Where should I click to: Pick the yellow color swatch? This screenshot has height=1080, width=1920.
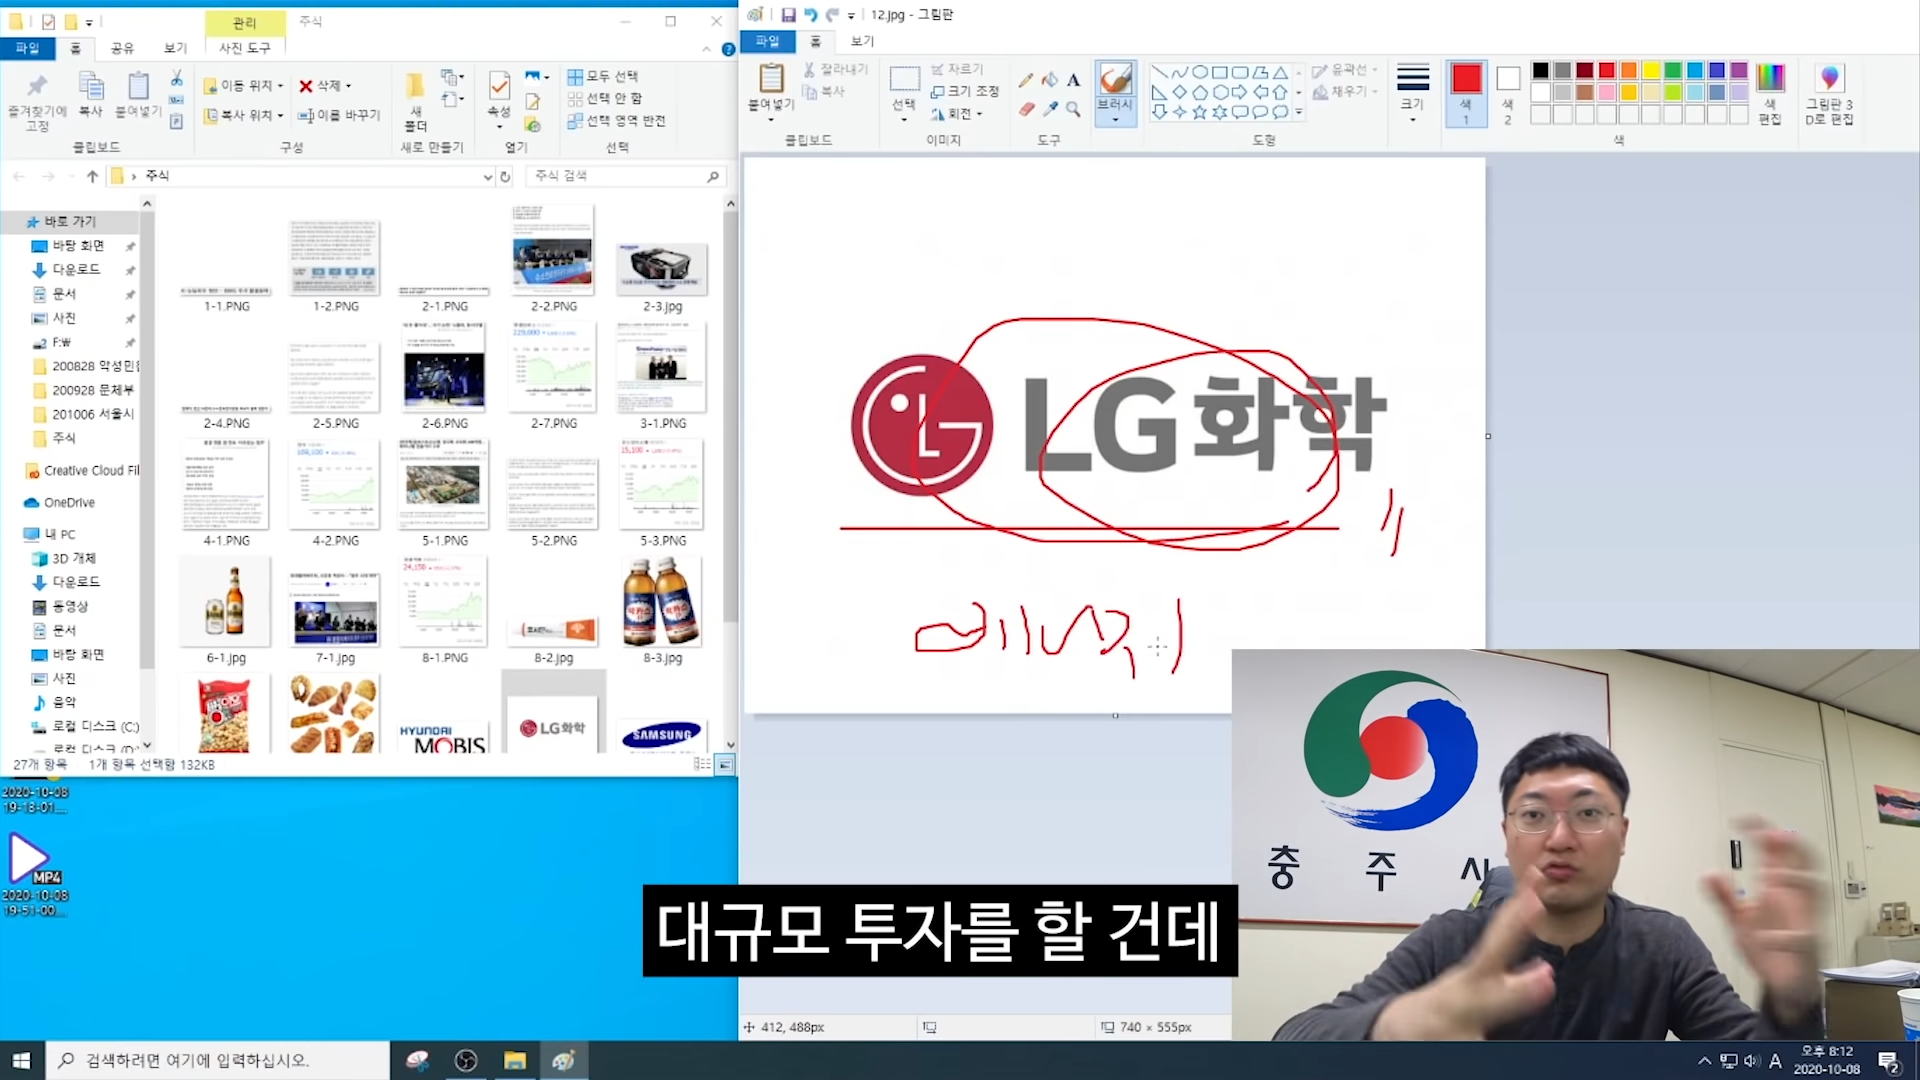[x=1651, y=70]
